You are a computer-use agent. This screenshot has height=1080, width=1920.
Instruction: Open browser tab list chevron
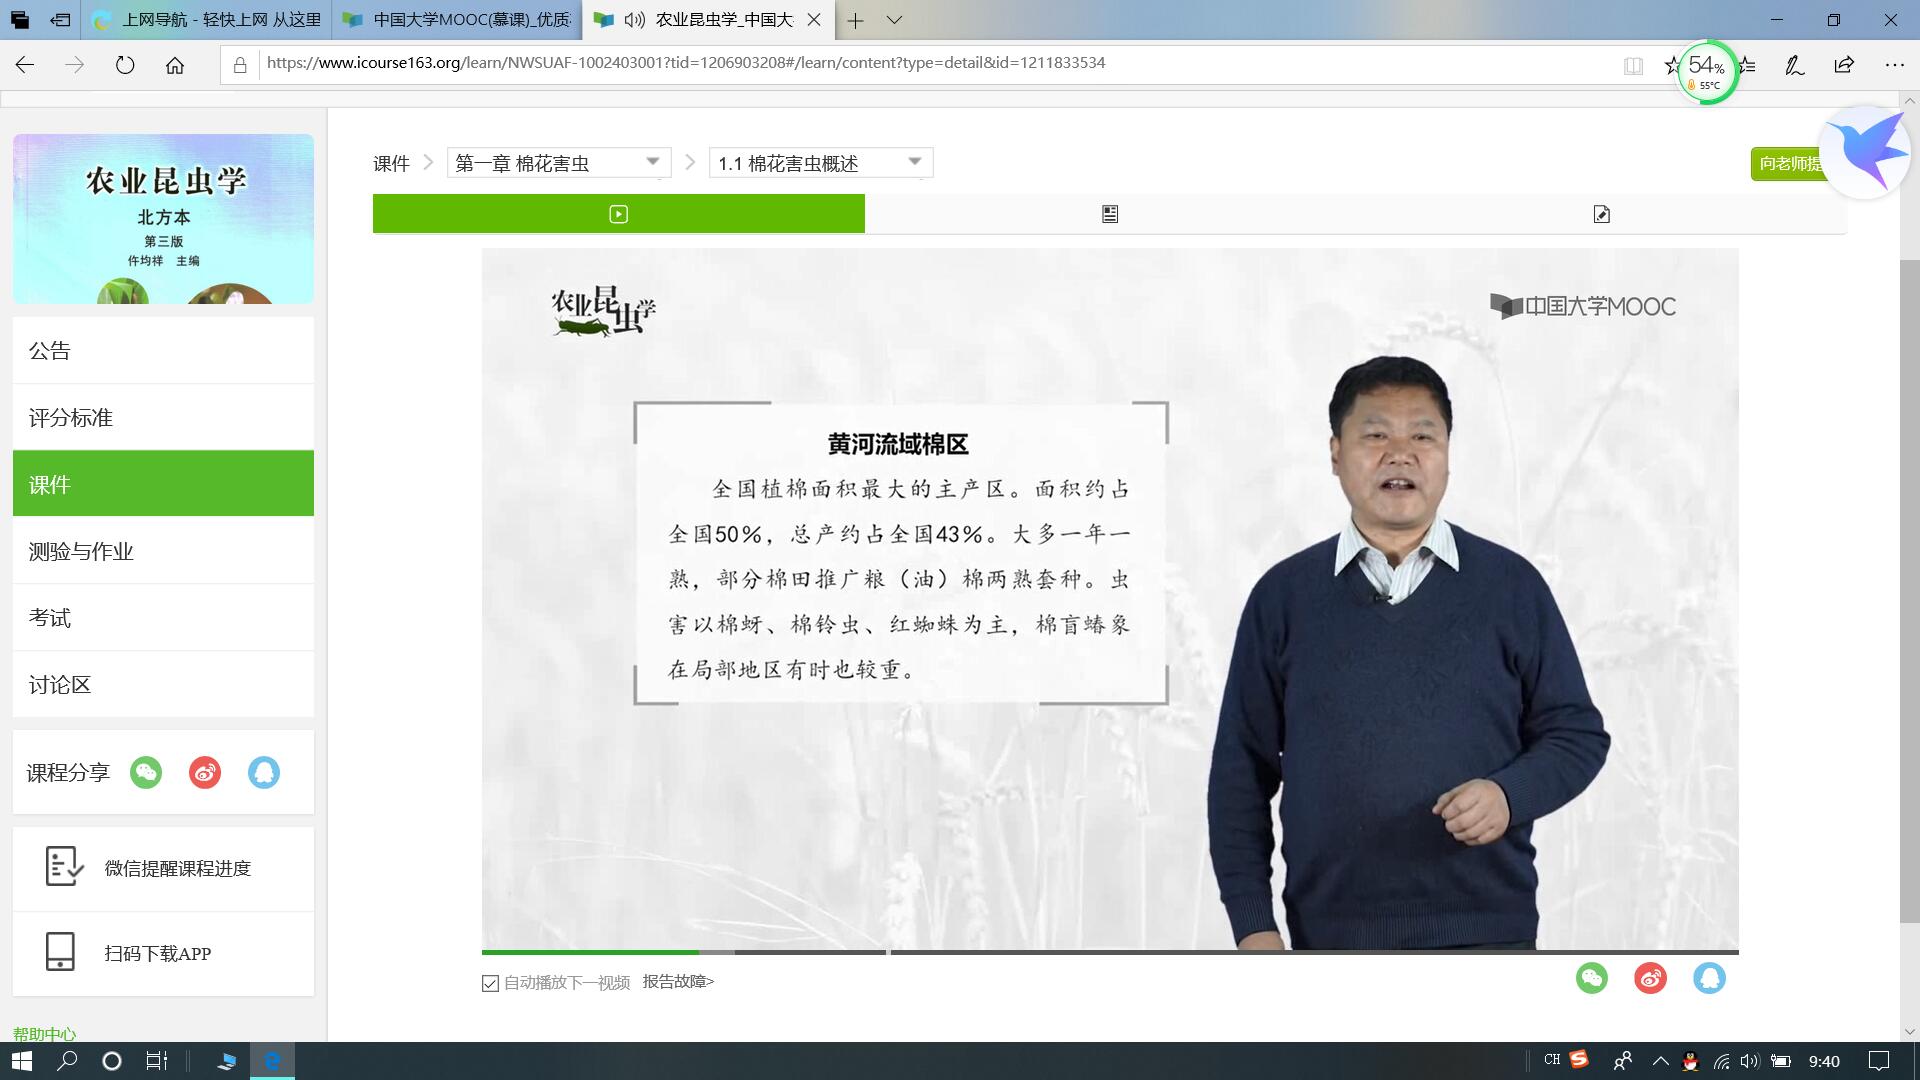894,20
